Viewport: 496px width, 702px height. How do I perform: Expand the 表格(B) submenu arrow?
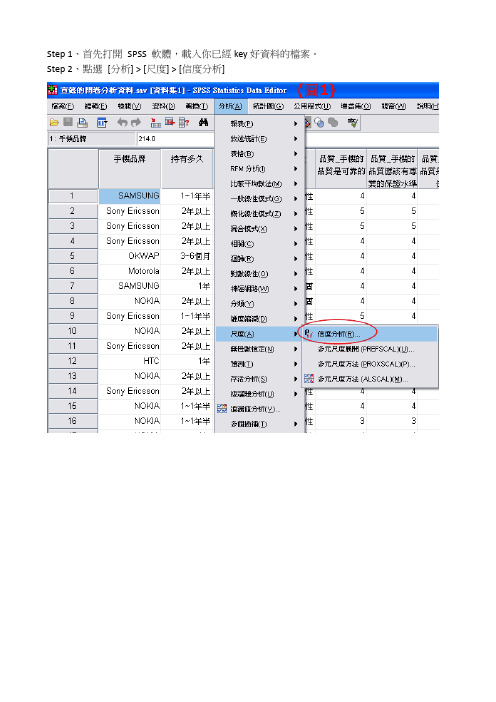pyautogui.click(x=295, y=154)
